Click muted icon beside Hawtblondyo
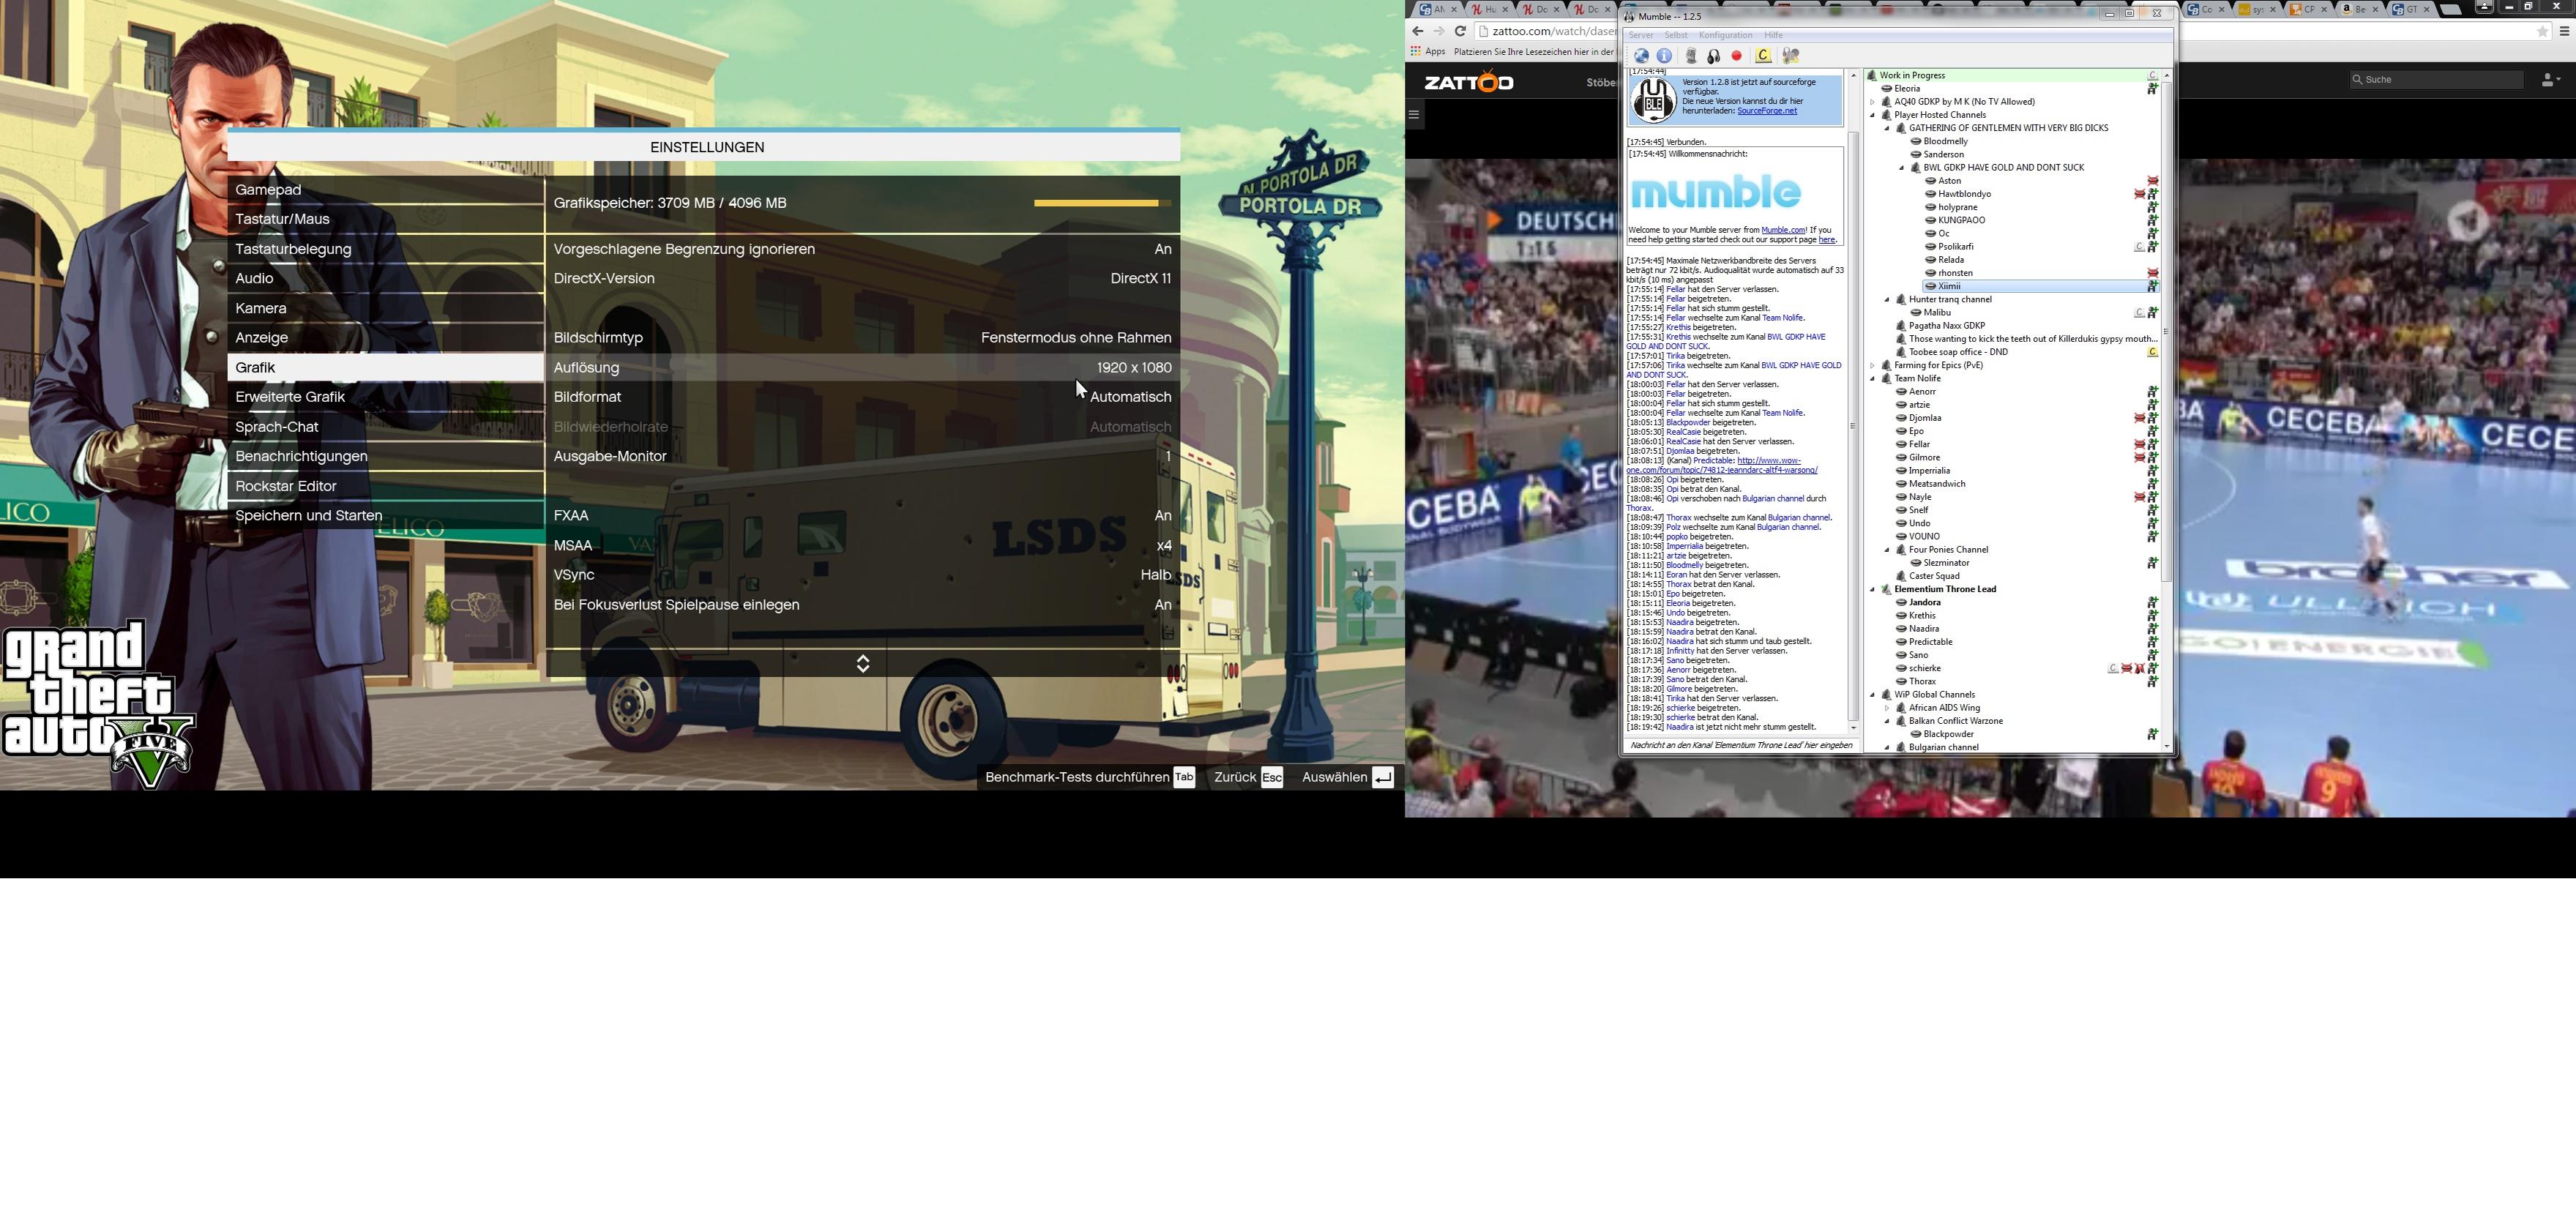Image resolution: width=2576 pixels, height=1223 pixels. coord(2140,194)
